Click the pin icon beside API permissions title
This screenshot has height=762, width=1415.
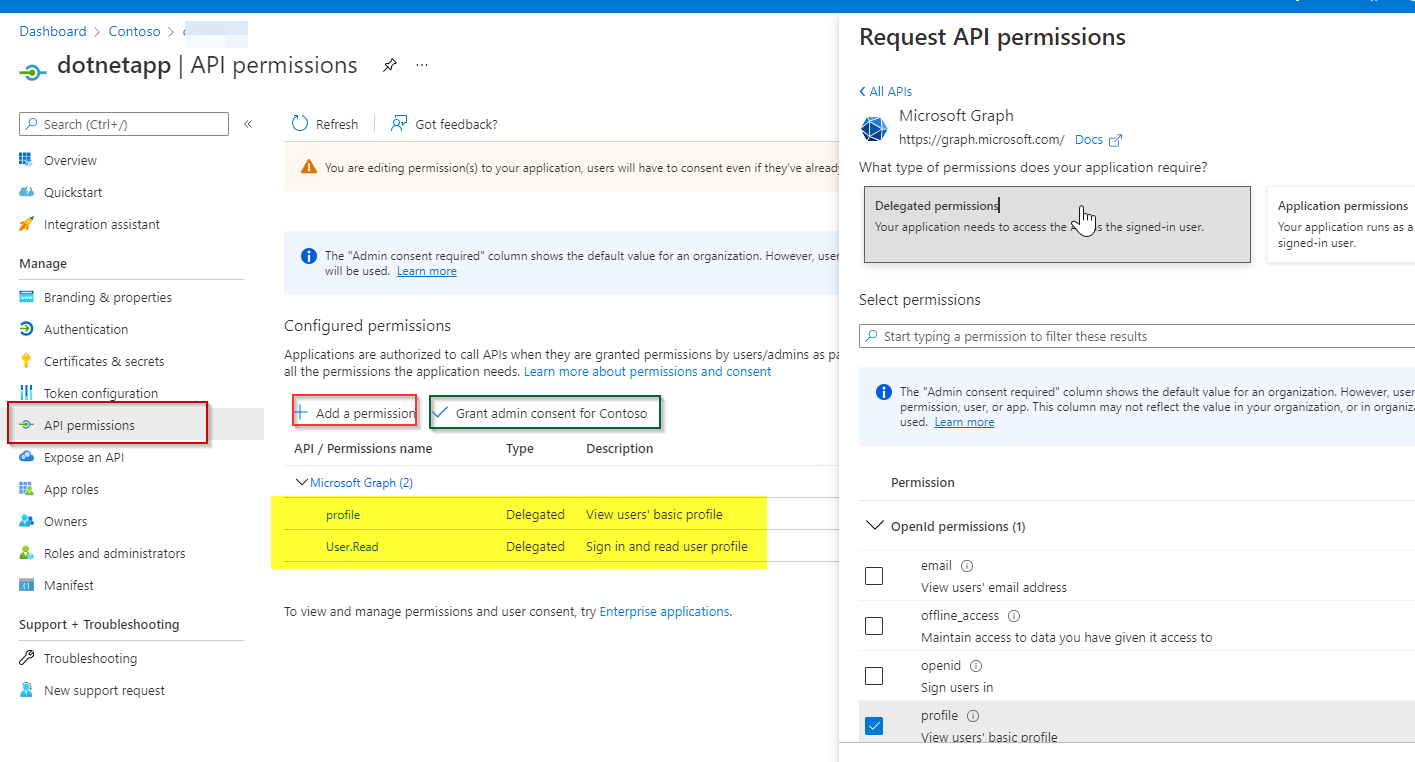(x=390, y=65)
